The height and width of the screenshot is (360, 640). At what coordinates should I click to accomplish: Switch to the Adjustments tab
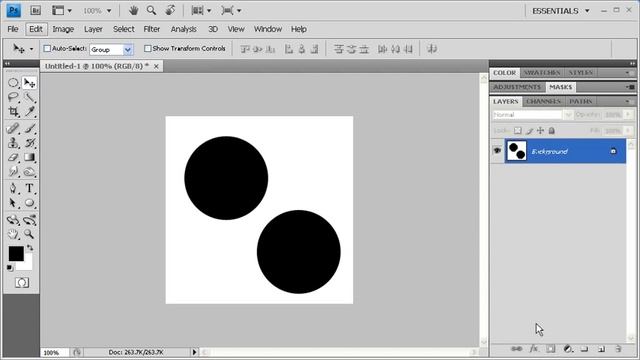click(x=517, y=87)
